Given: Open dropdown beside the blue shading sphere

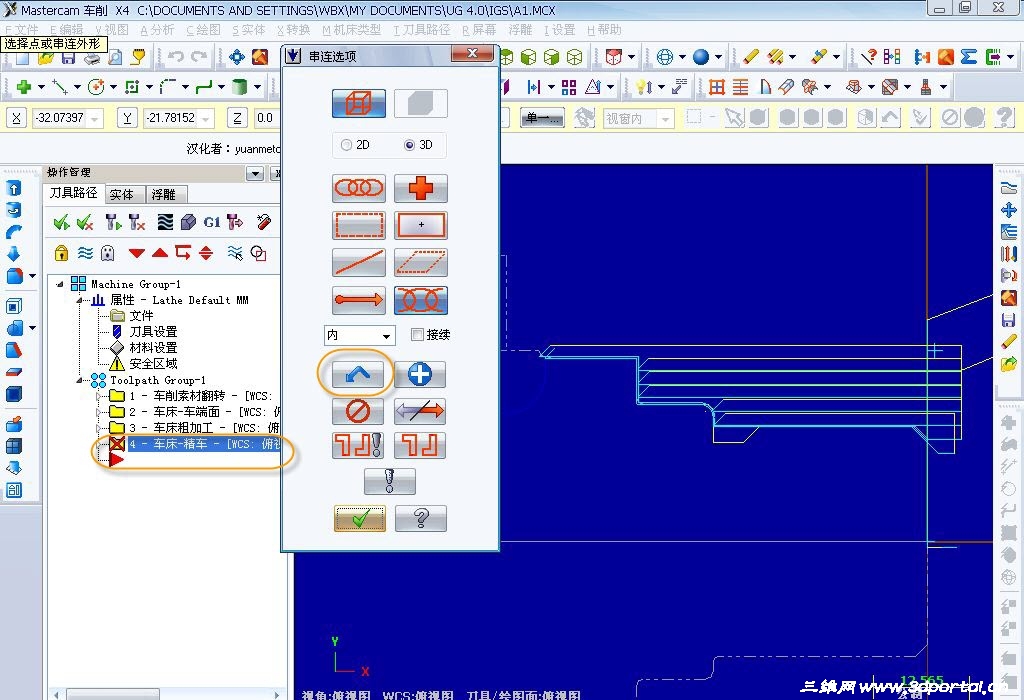Looking at the screenshot, I should click(x=718, y=57).
